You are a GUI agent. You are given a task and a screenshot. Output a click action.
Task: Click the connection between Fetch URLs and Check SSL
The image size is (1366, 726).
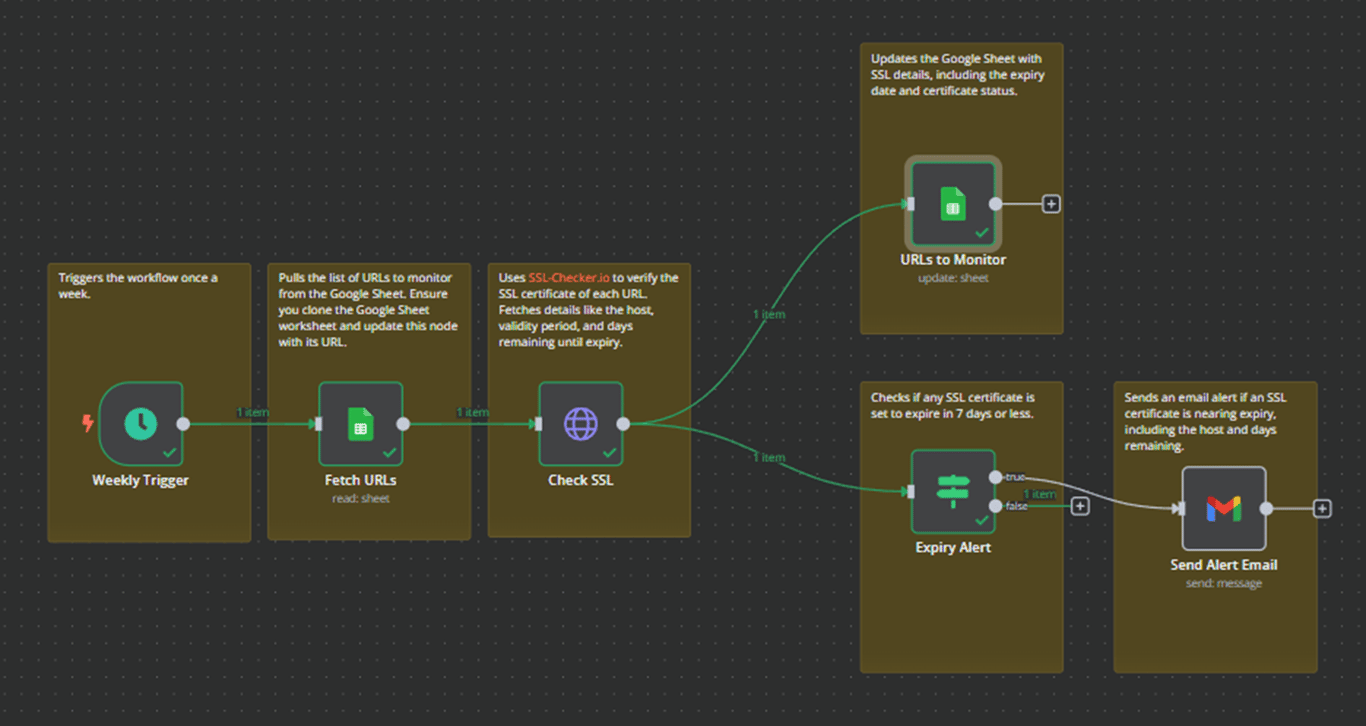click(x=470, y=423)
